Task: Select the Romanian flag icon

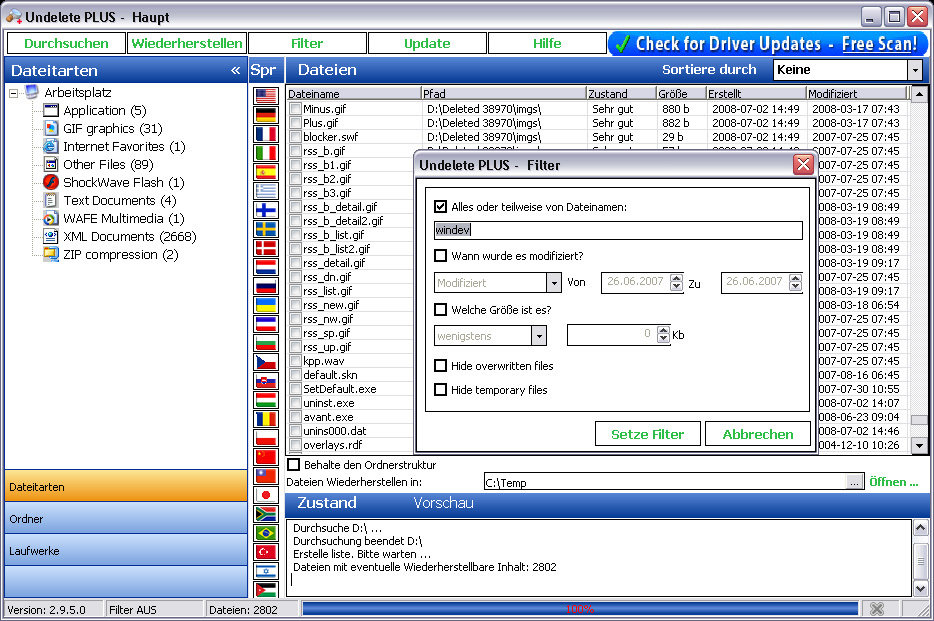Action: point(266,419)
